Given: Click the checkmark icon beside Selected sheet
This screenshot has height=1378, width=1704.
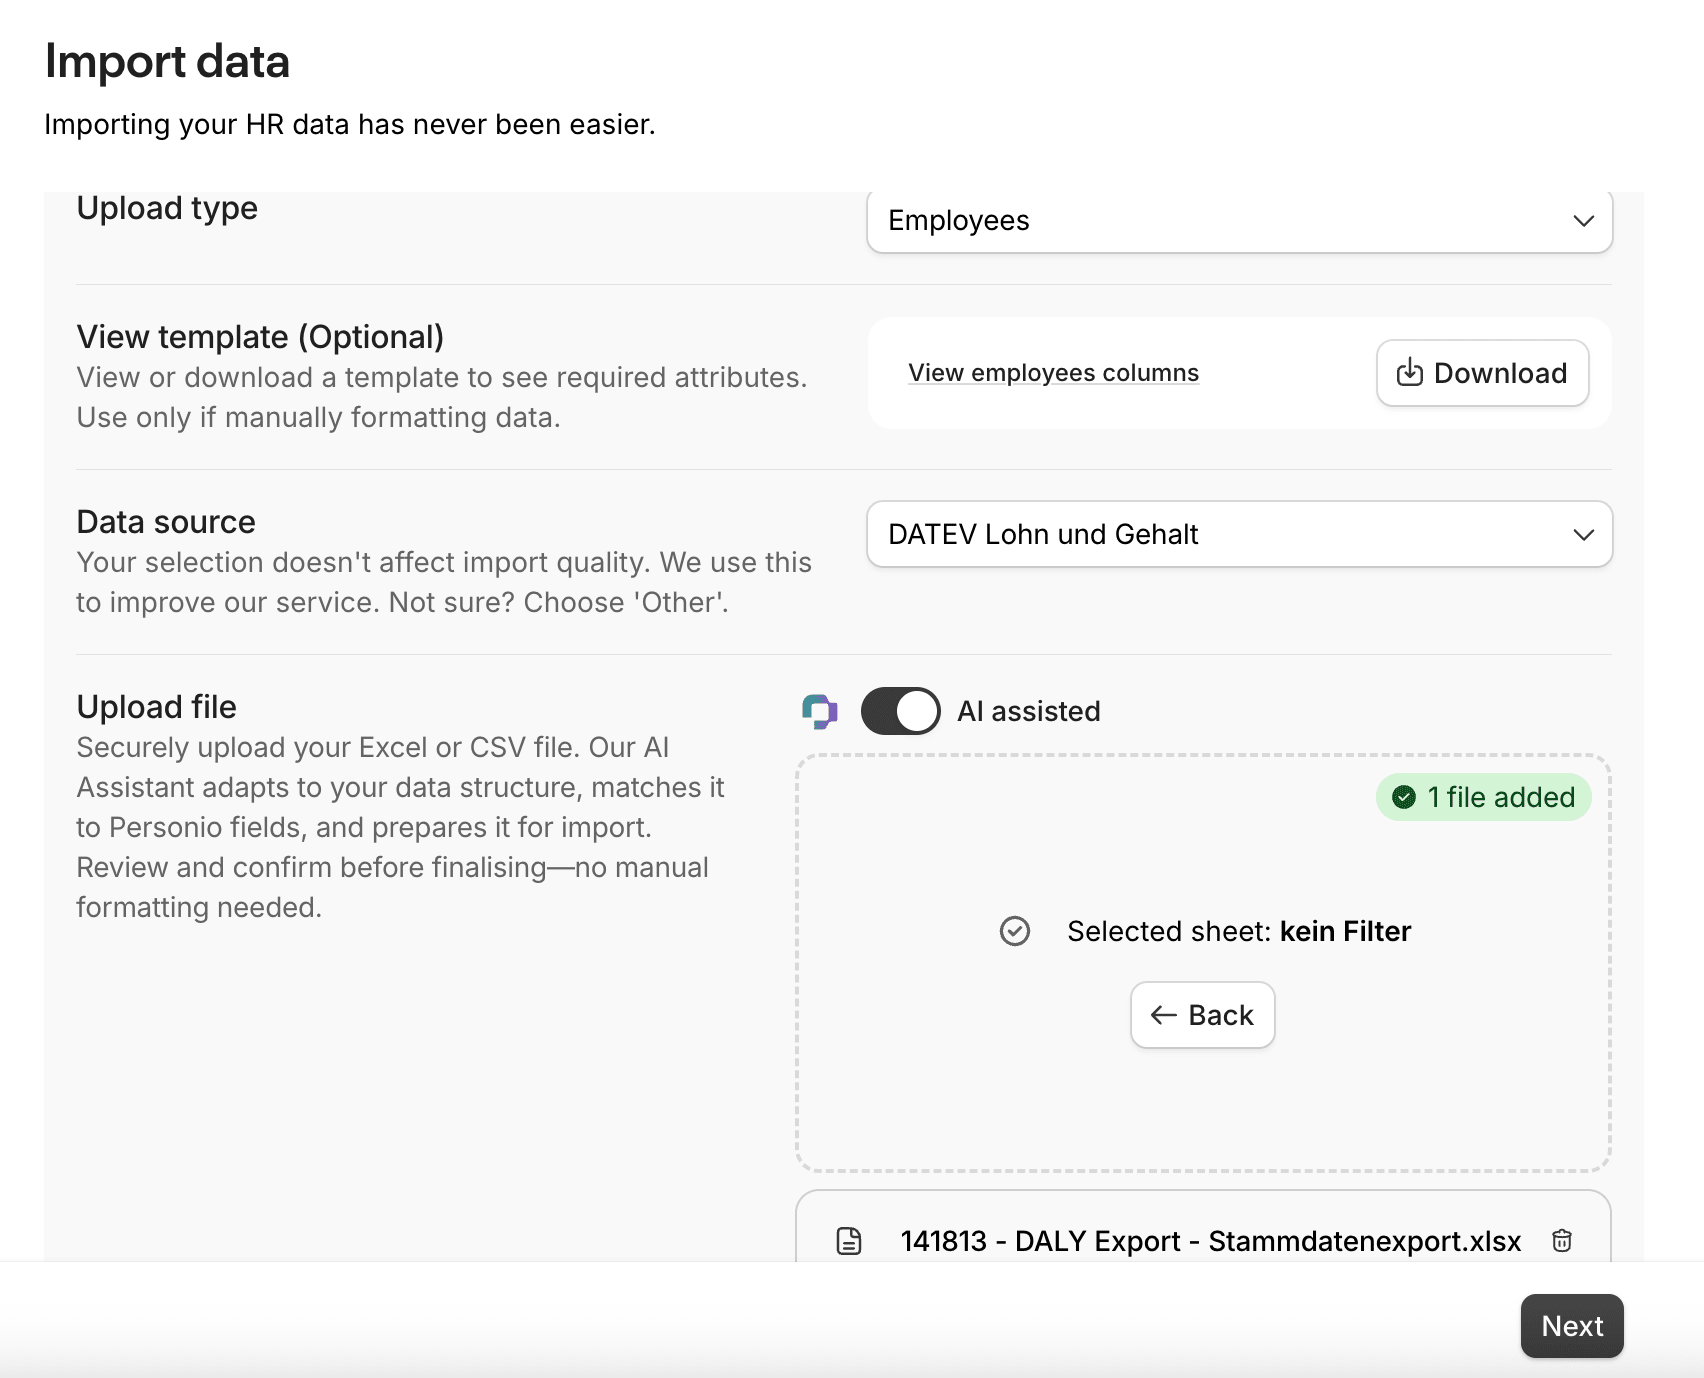Looking at the screenshot, I should (x=1015, y=931).
